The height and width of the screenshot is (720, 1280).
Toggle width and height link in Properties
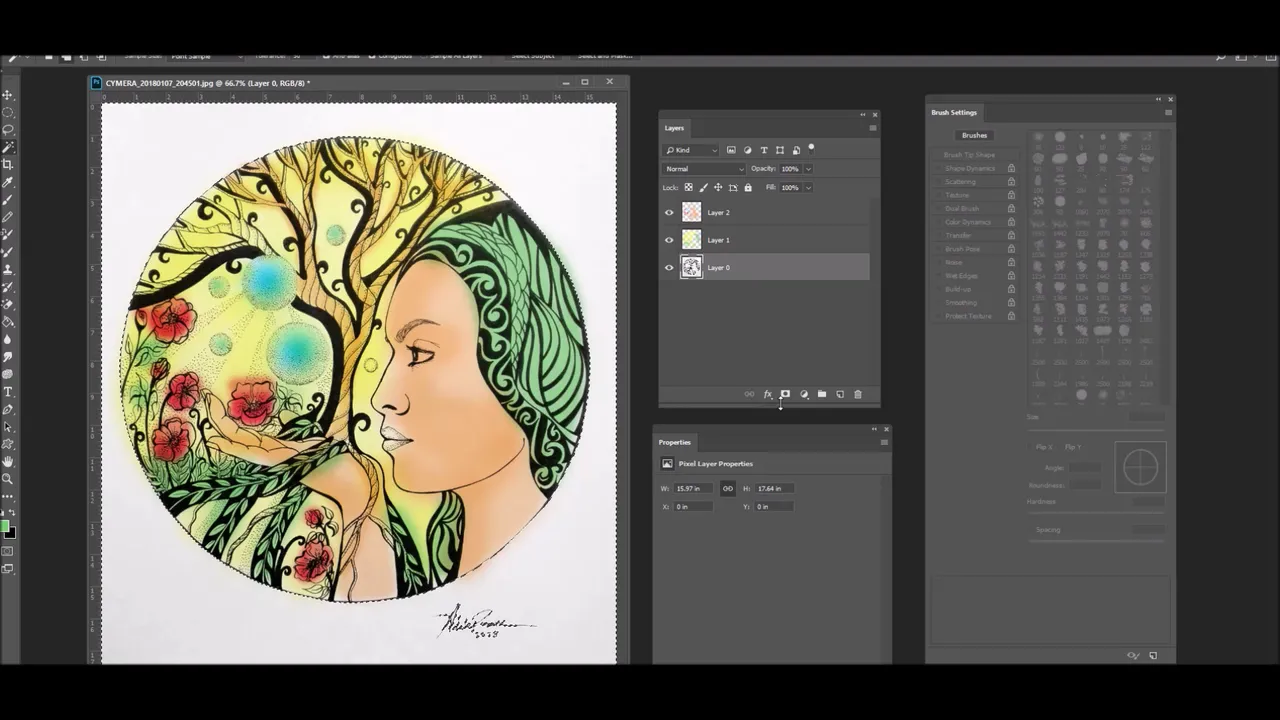pos(727,488)
